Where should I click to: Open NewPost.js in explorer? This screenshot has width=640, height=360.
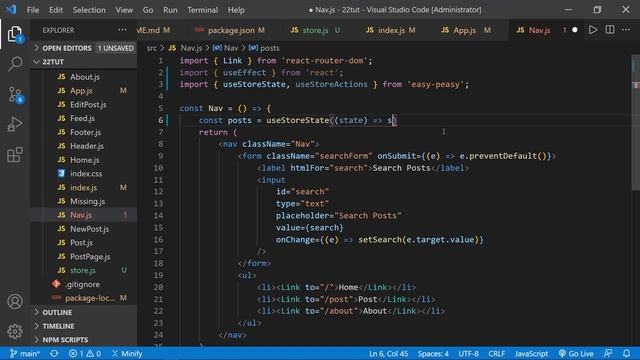89,229
